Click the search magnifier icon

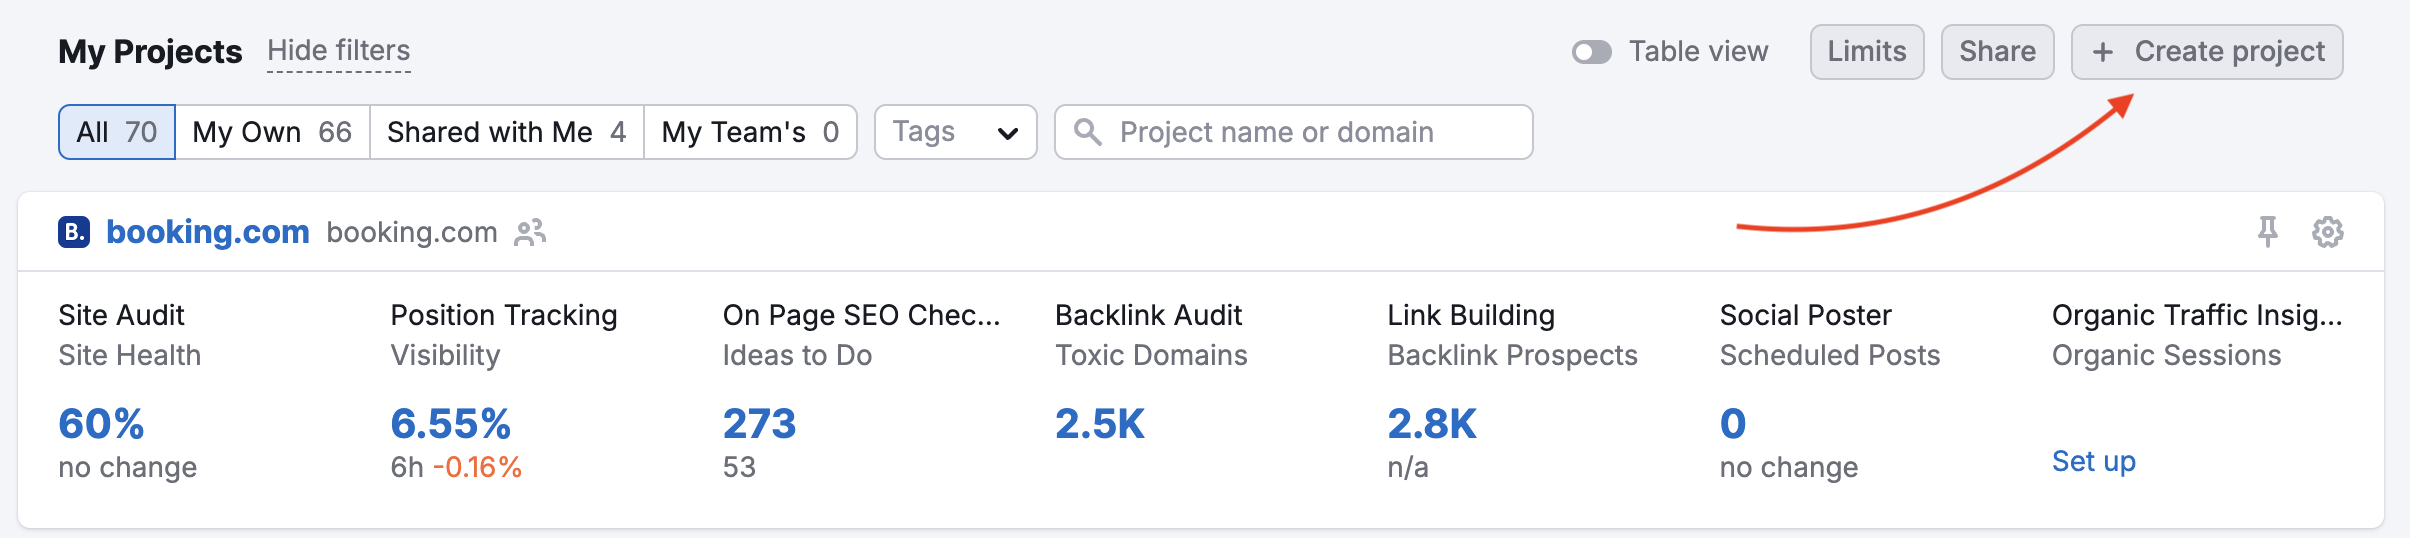tap(1087, 132)
